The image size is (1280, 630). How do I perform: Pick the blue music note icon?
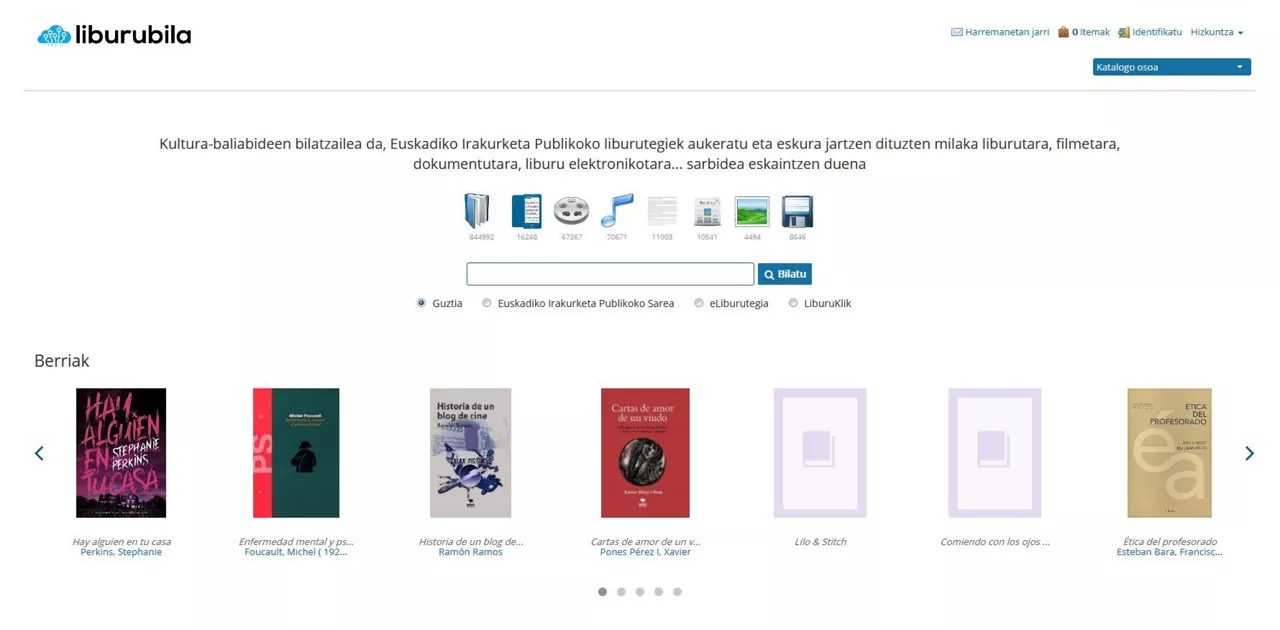coord(616,211)
